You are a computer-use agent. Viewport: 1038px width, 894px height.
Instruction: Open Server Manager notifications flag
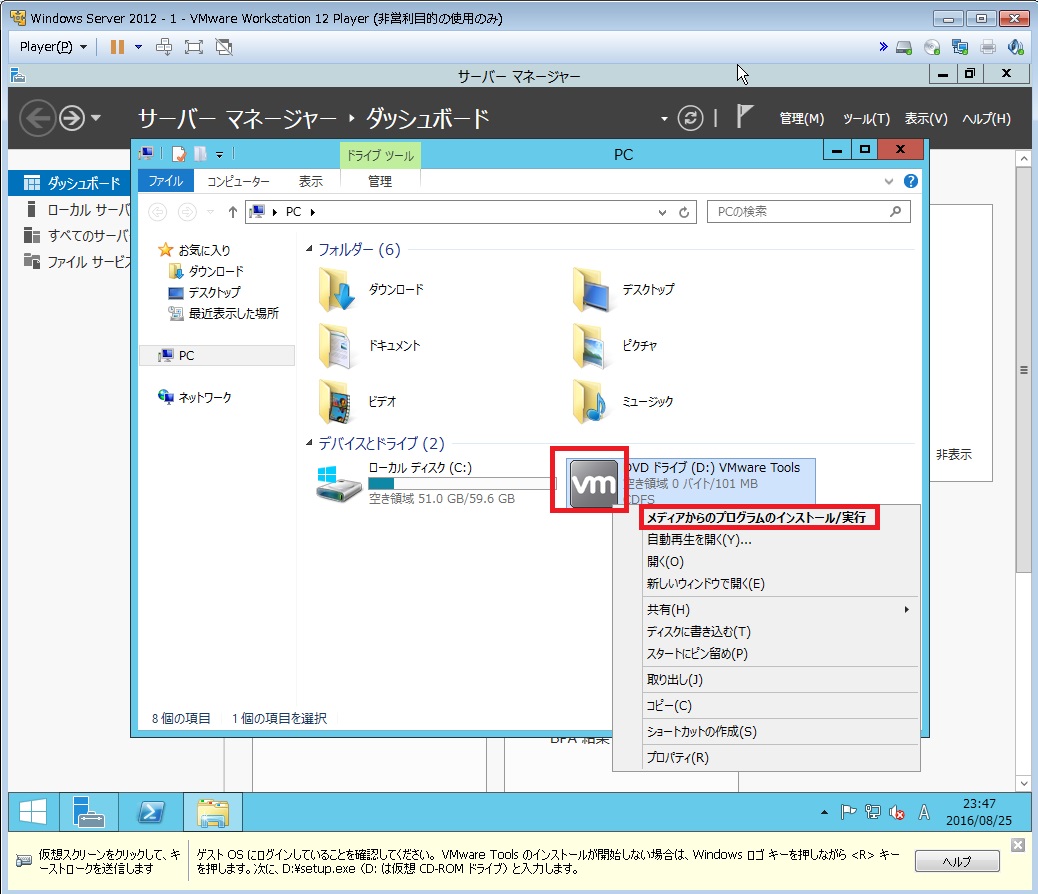click(x=744, y=117)
